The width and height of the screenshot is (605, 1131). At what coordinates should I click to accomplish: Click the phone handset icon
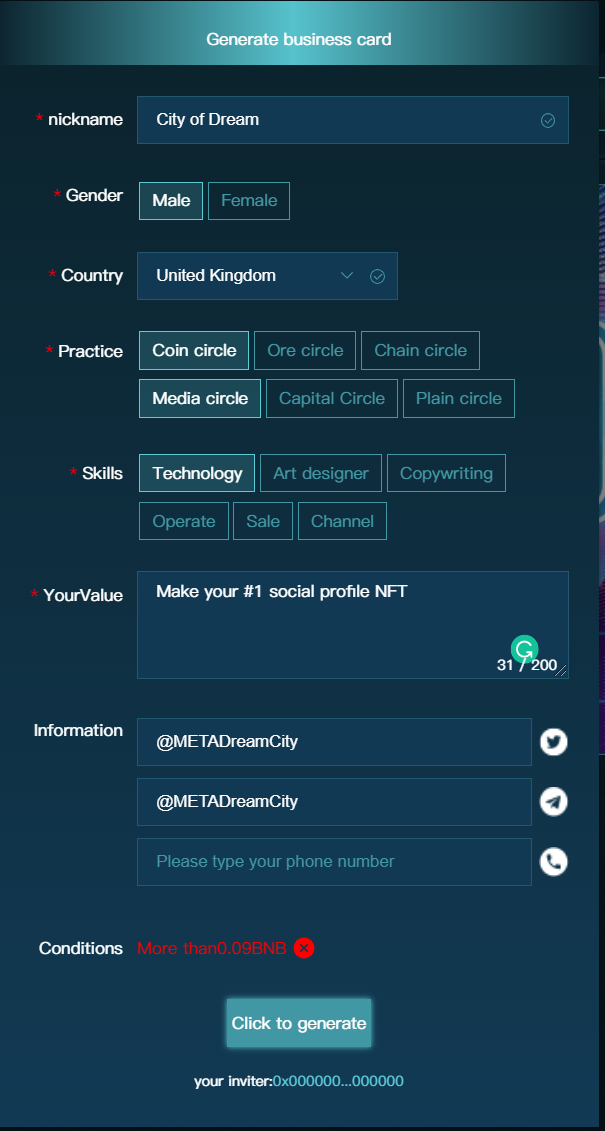click(553, 862)
